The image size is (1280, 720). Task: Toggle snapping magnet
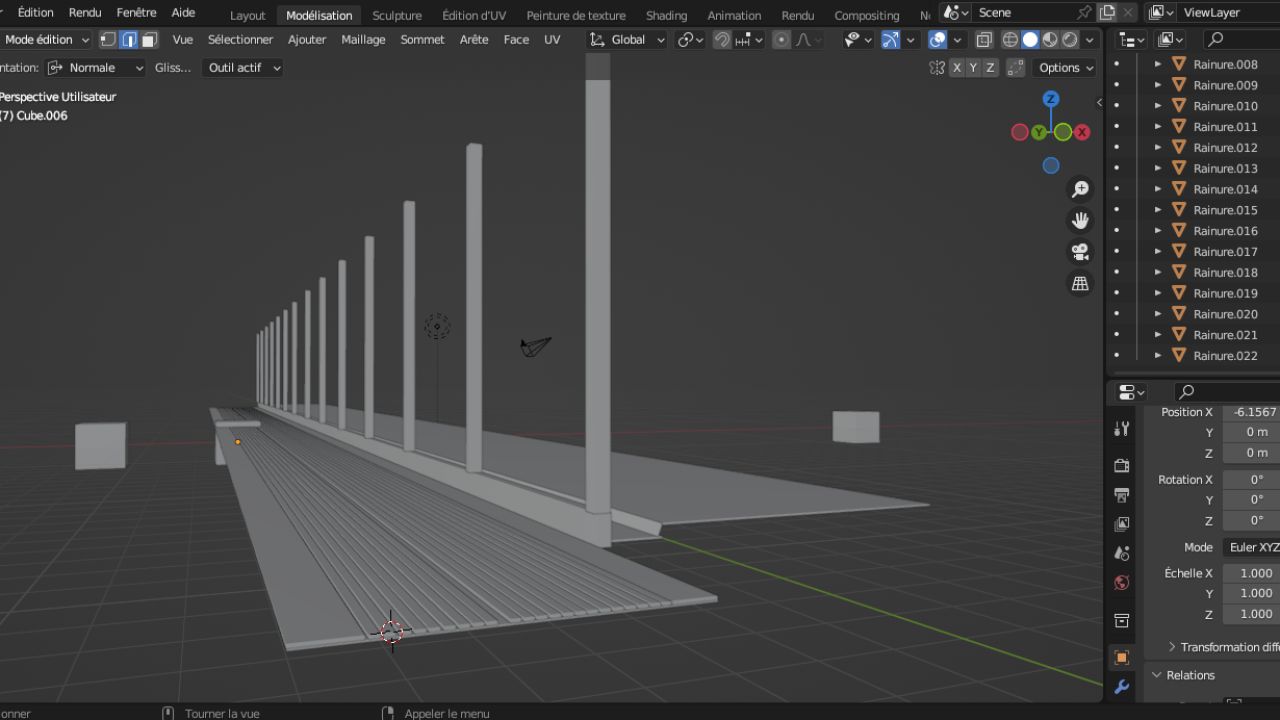[x=722, y=40]
